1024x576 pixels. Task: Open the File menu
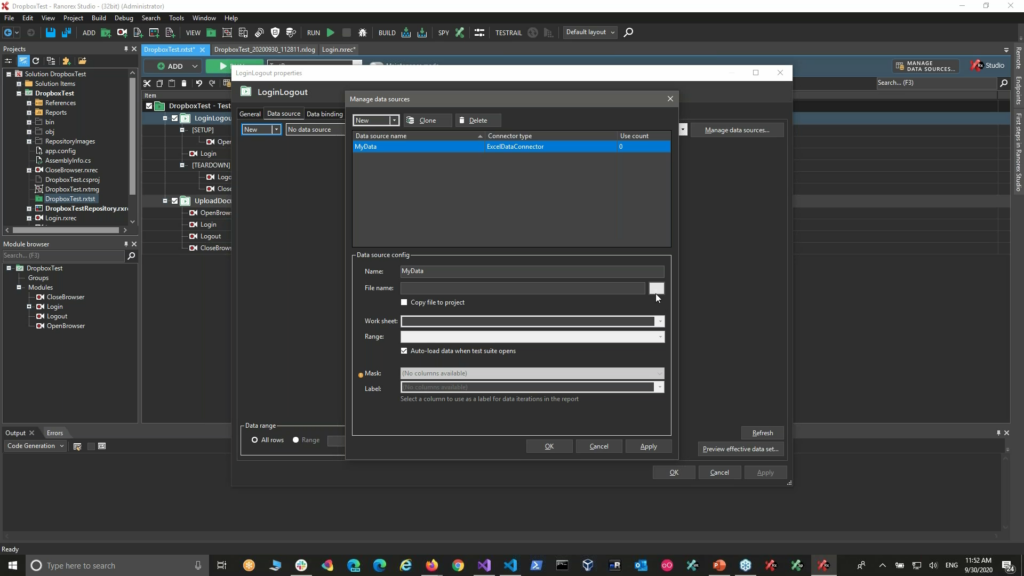(9, 18)
